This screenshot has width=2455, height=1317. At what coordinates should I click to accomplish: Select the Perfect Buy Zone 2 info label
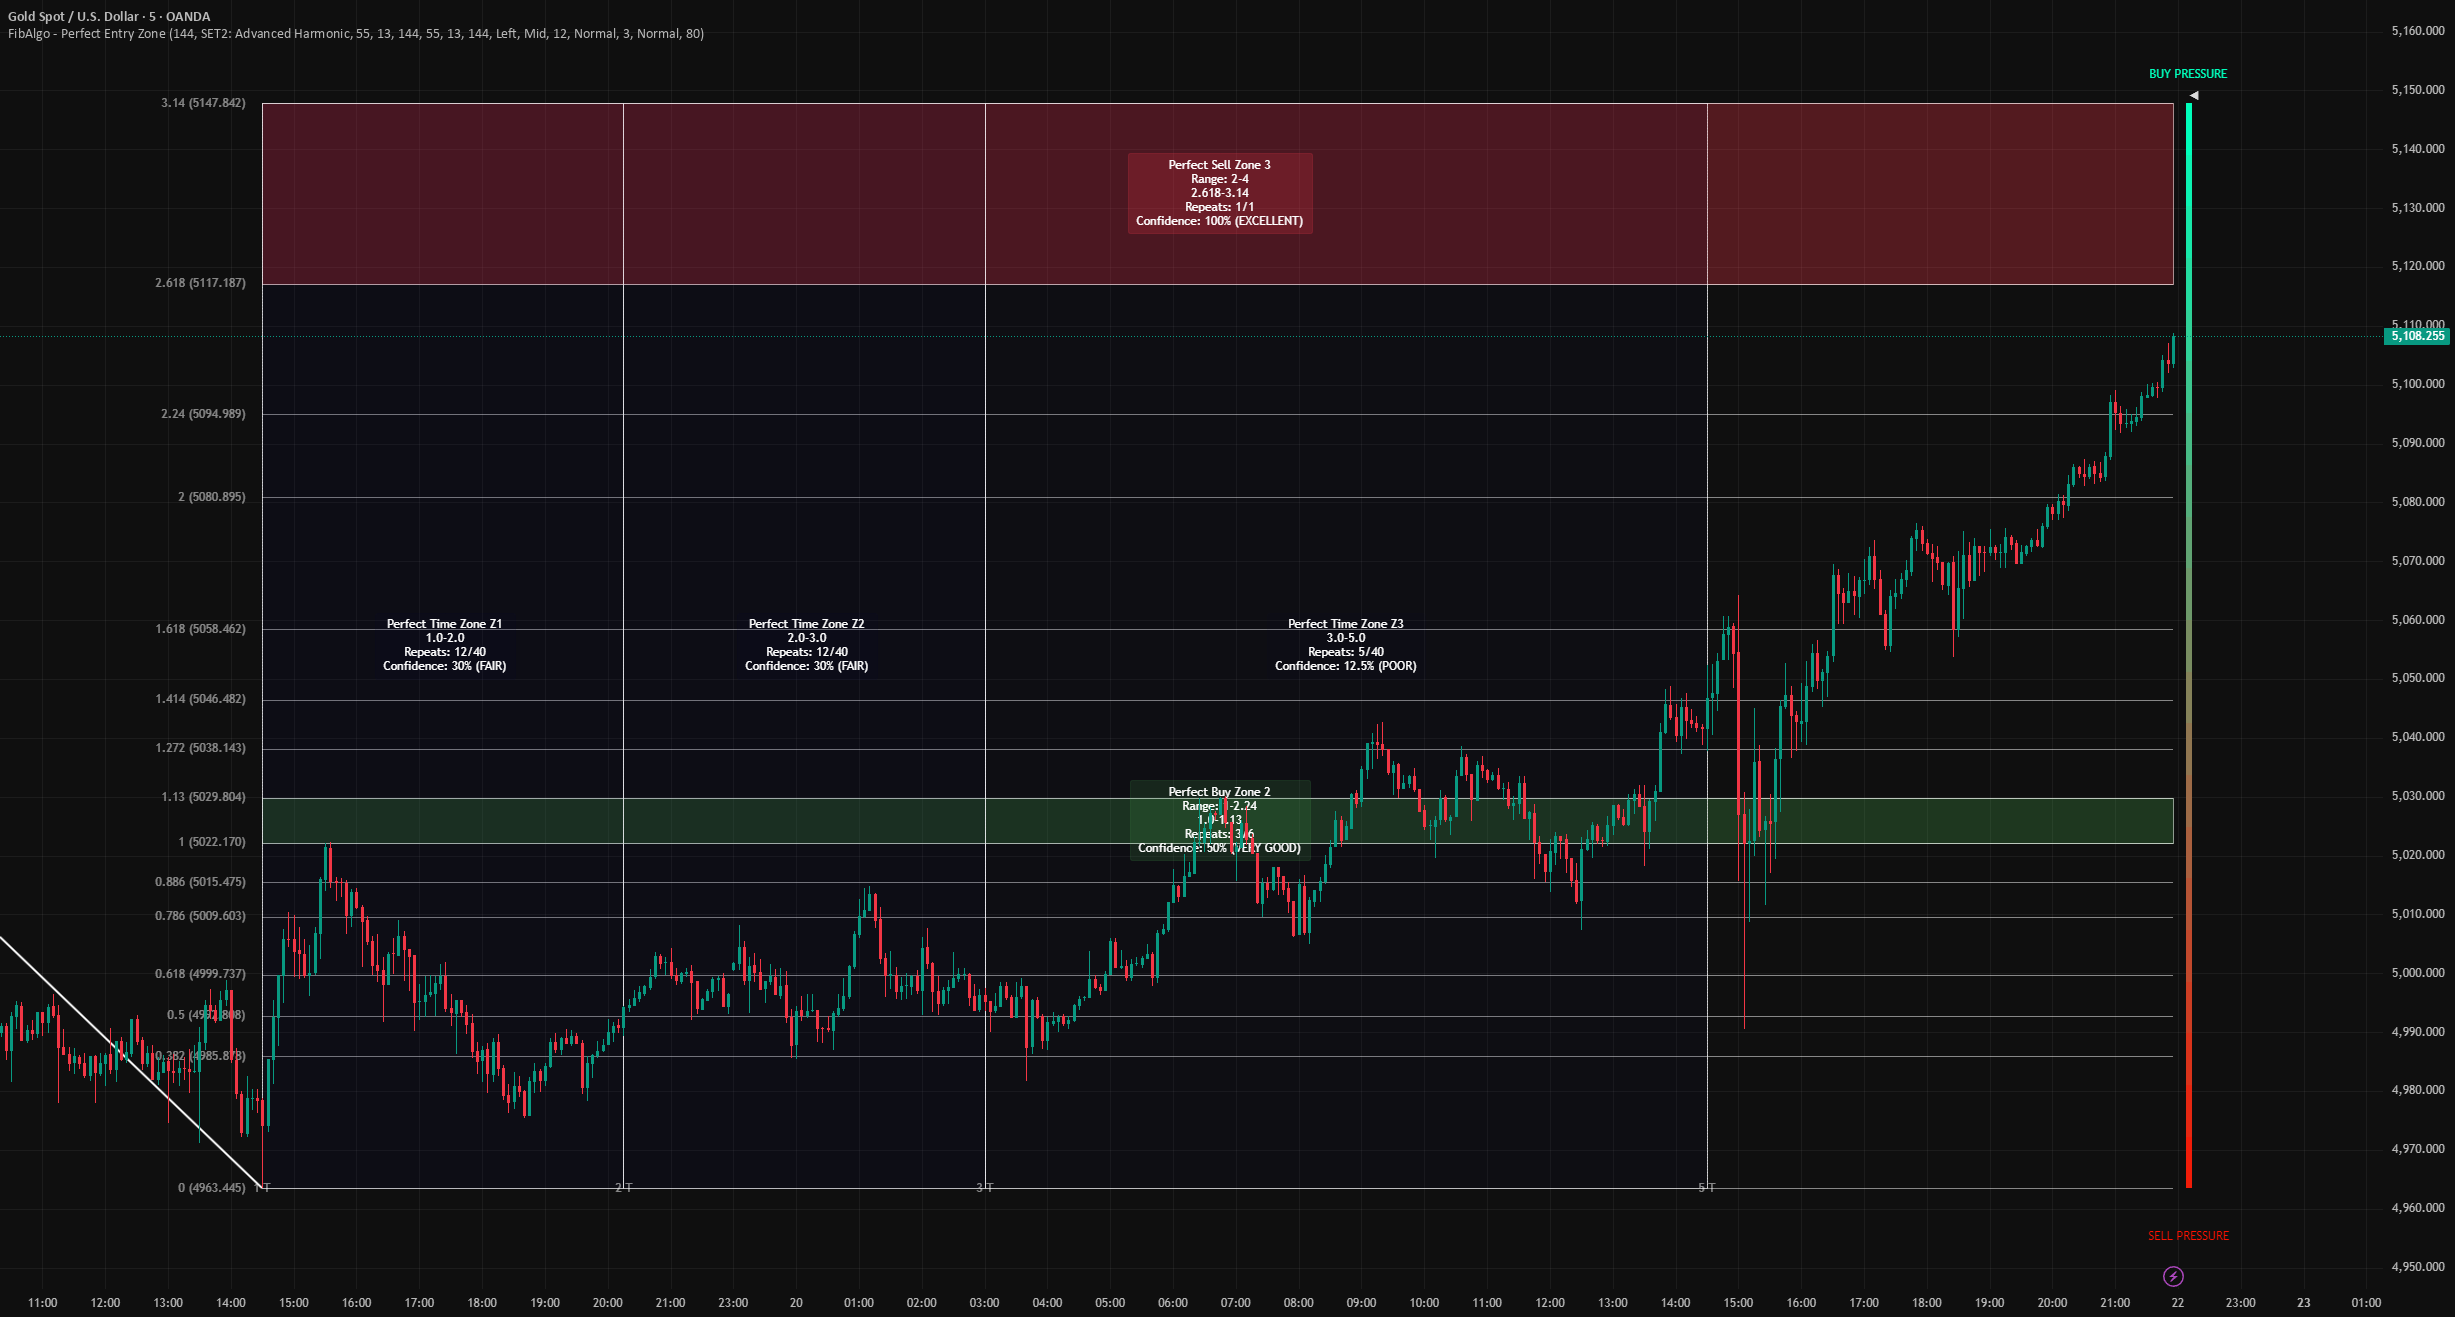[x=1220, y=820]
